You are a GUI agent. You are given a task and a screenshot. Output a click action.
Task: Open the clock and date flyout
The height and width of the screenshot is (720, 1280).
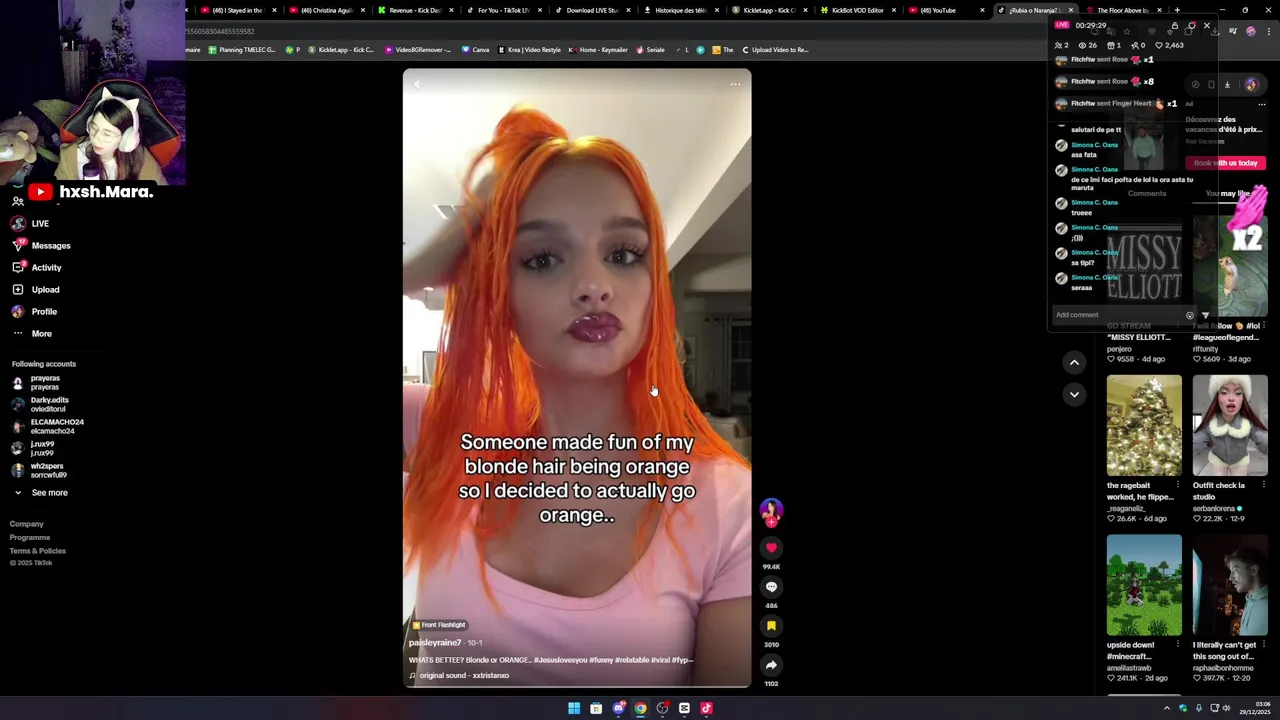(x=1257, y=708)
